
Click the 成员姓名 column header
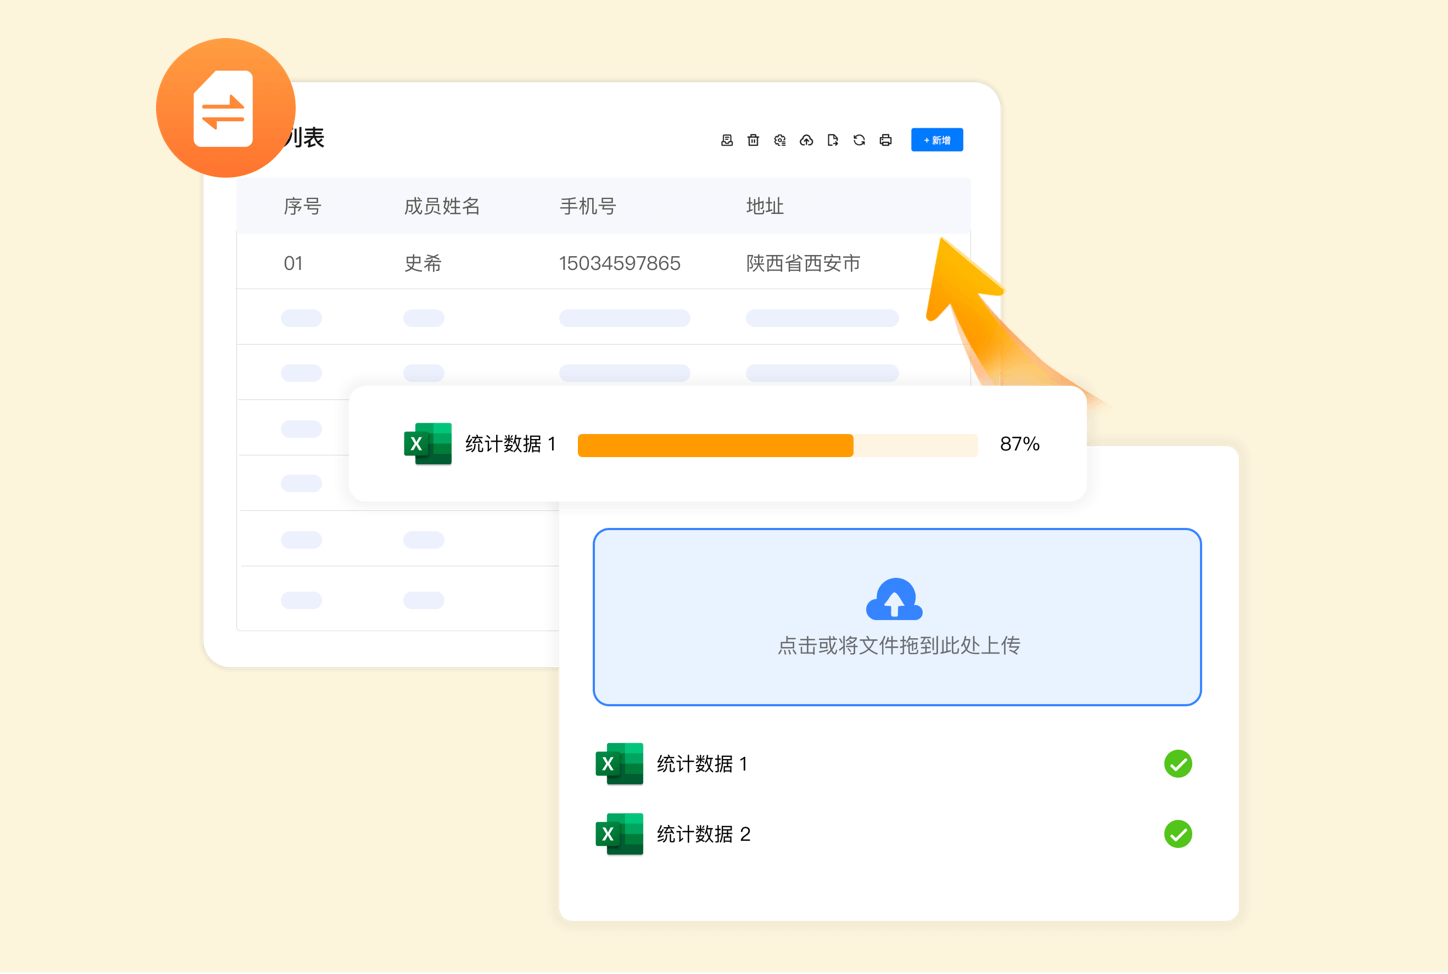tap(441, 207)
